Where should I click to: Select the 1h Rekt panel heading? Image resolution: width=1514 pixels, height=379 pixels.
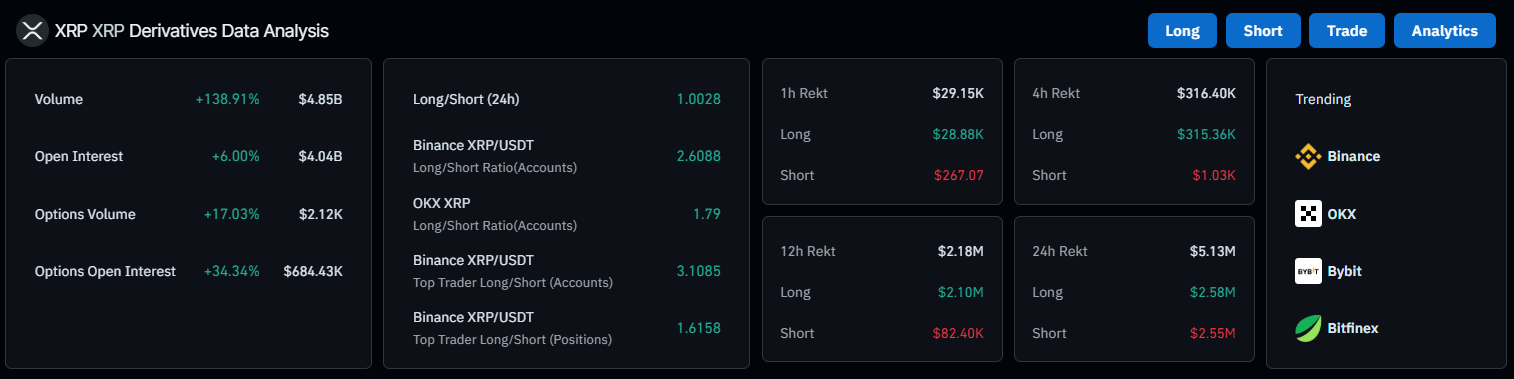[x=804, y=93]
